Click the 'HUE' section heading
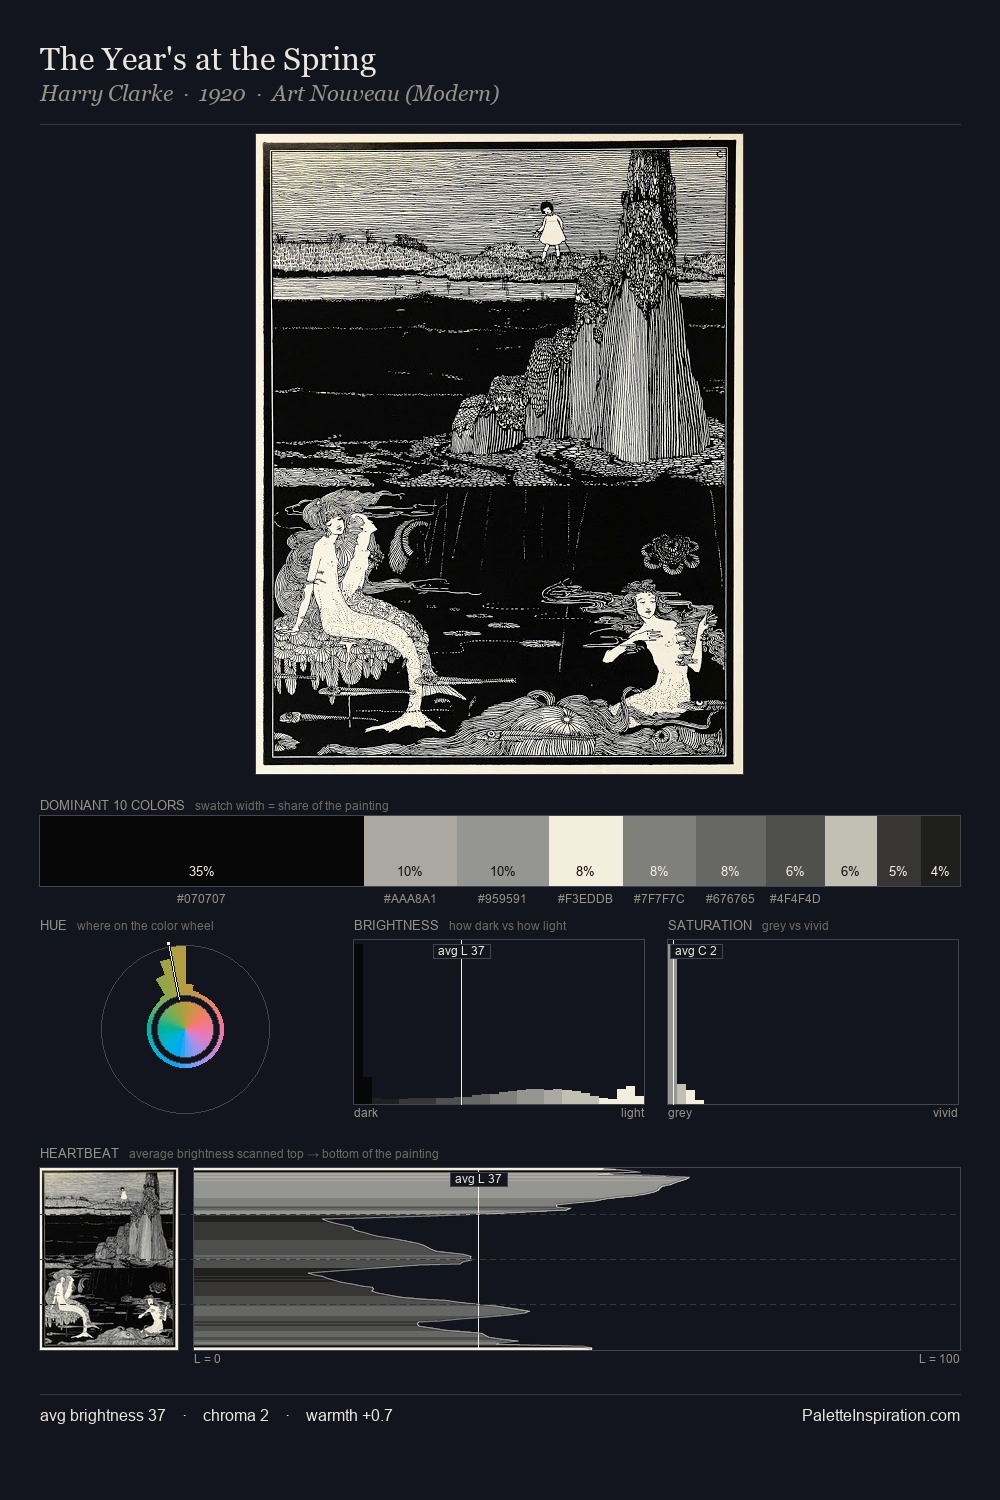The width and height of the screenshot is (1000, 1500). (x=53, y=925)
